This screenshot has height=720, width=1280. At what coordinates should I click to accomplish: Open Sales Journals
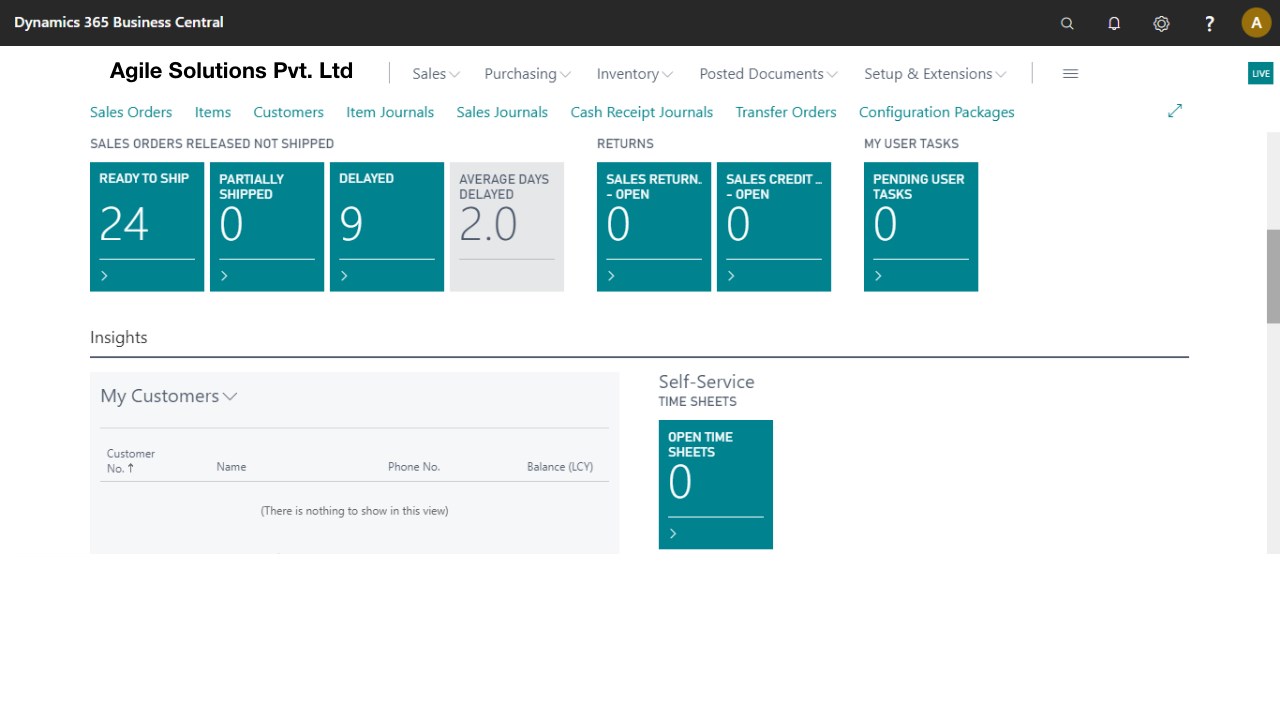pyautogui.click(x=502, y=112)
